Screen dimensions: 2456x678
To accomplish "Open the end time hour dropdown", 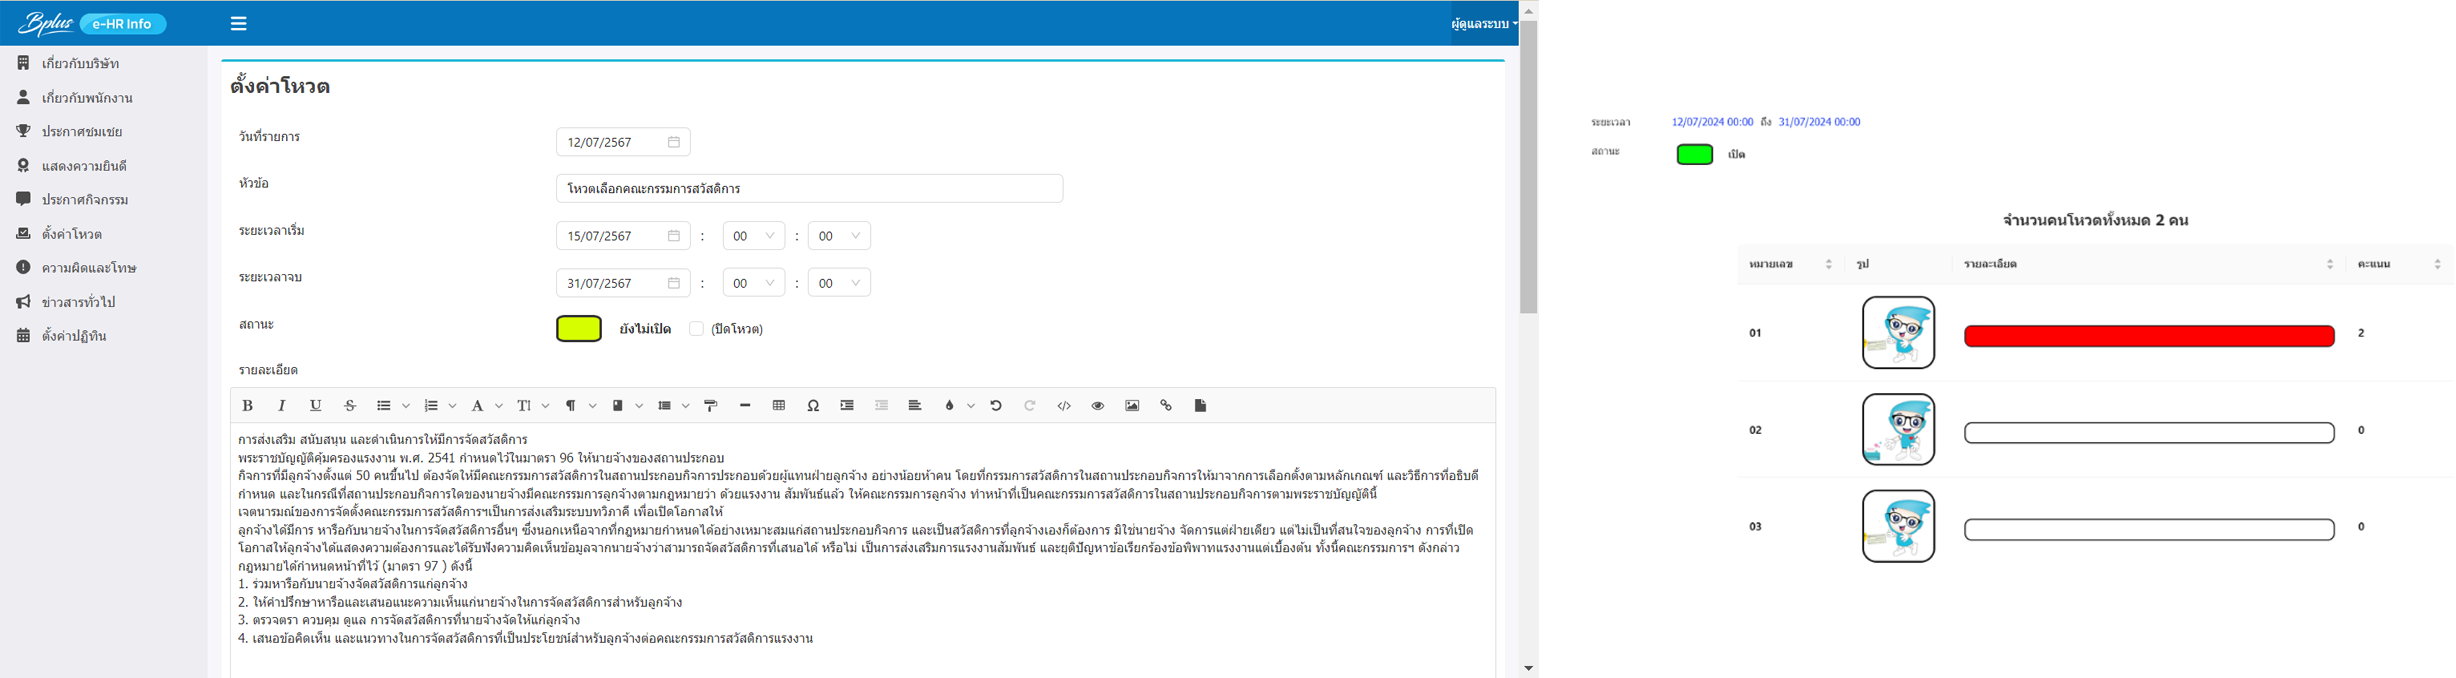I will point(754,283).
